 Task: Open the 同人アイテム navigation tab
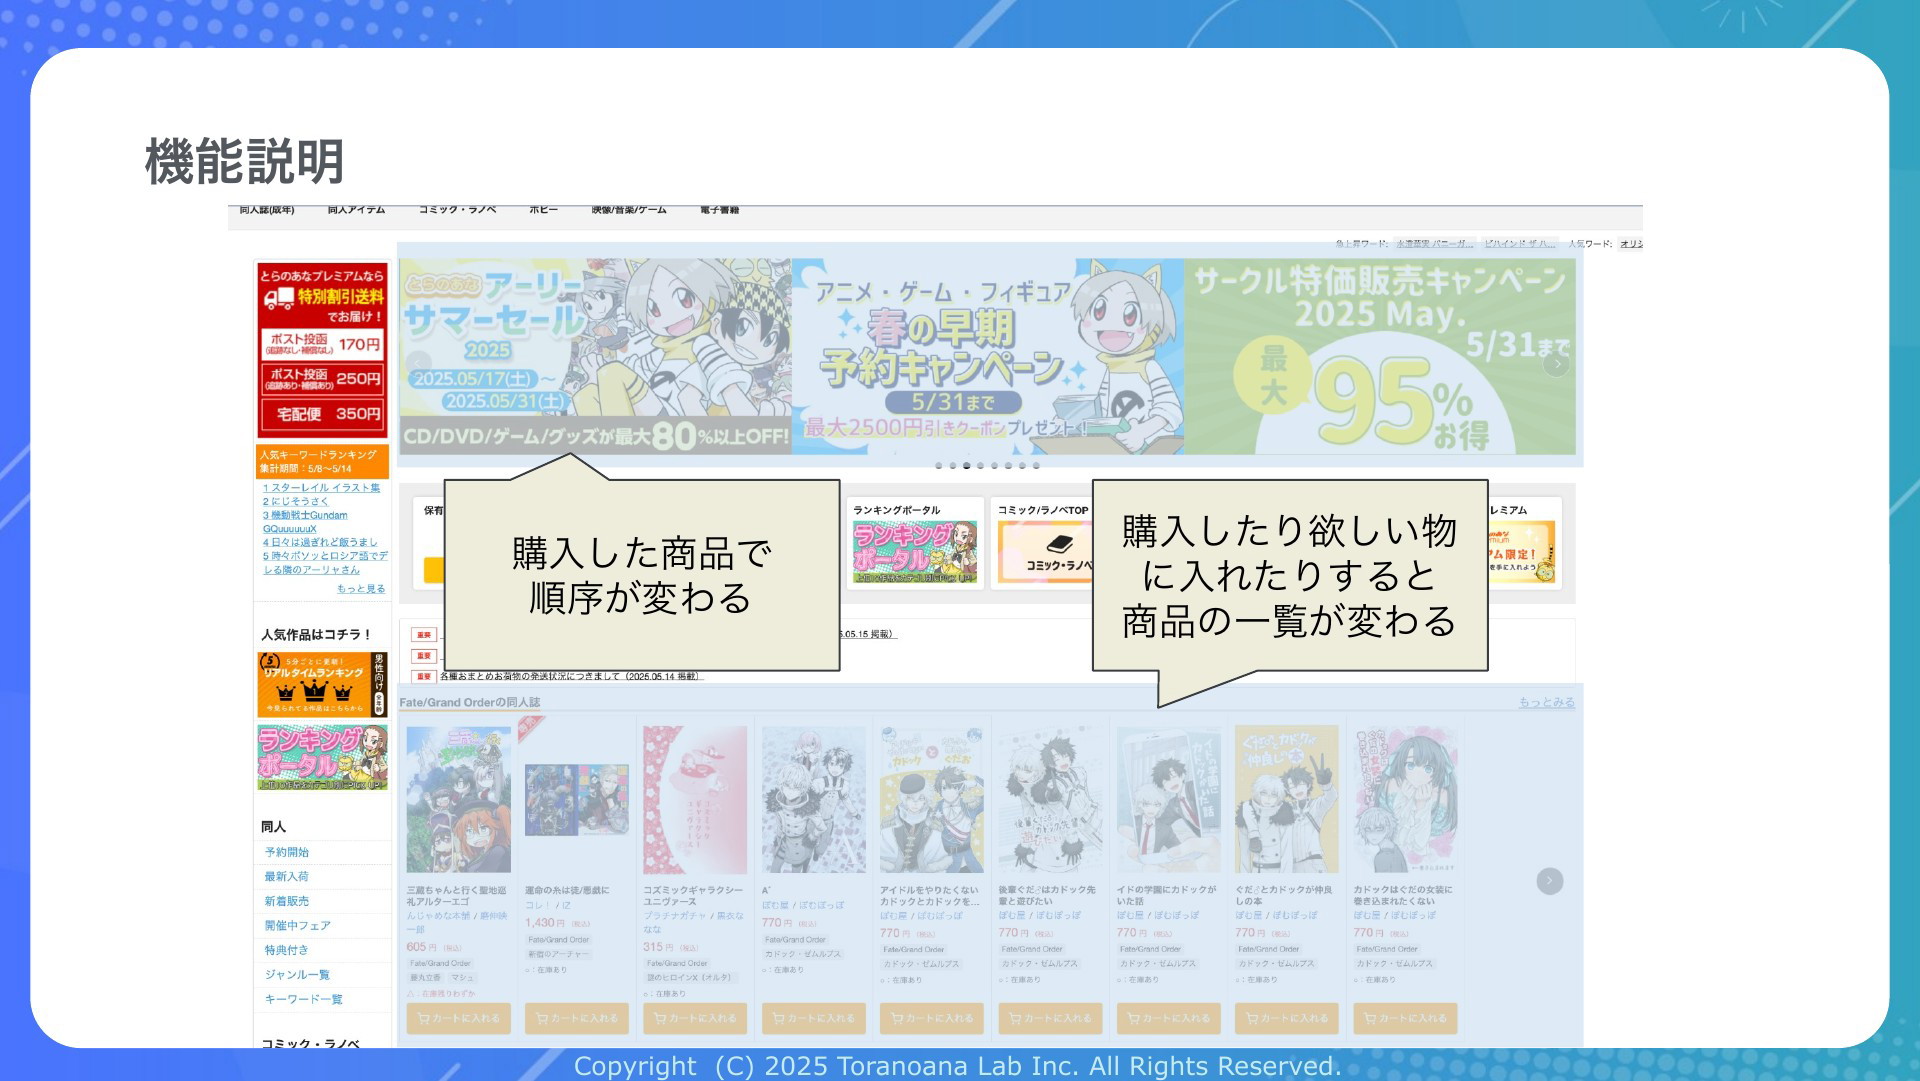(356, 210)
